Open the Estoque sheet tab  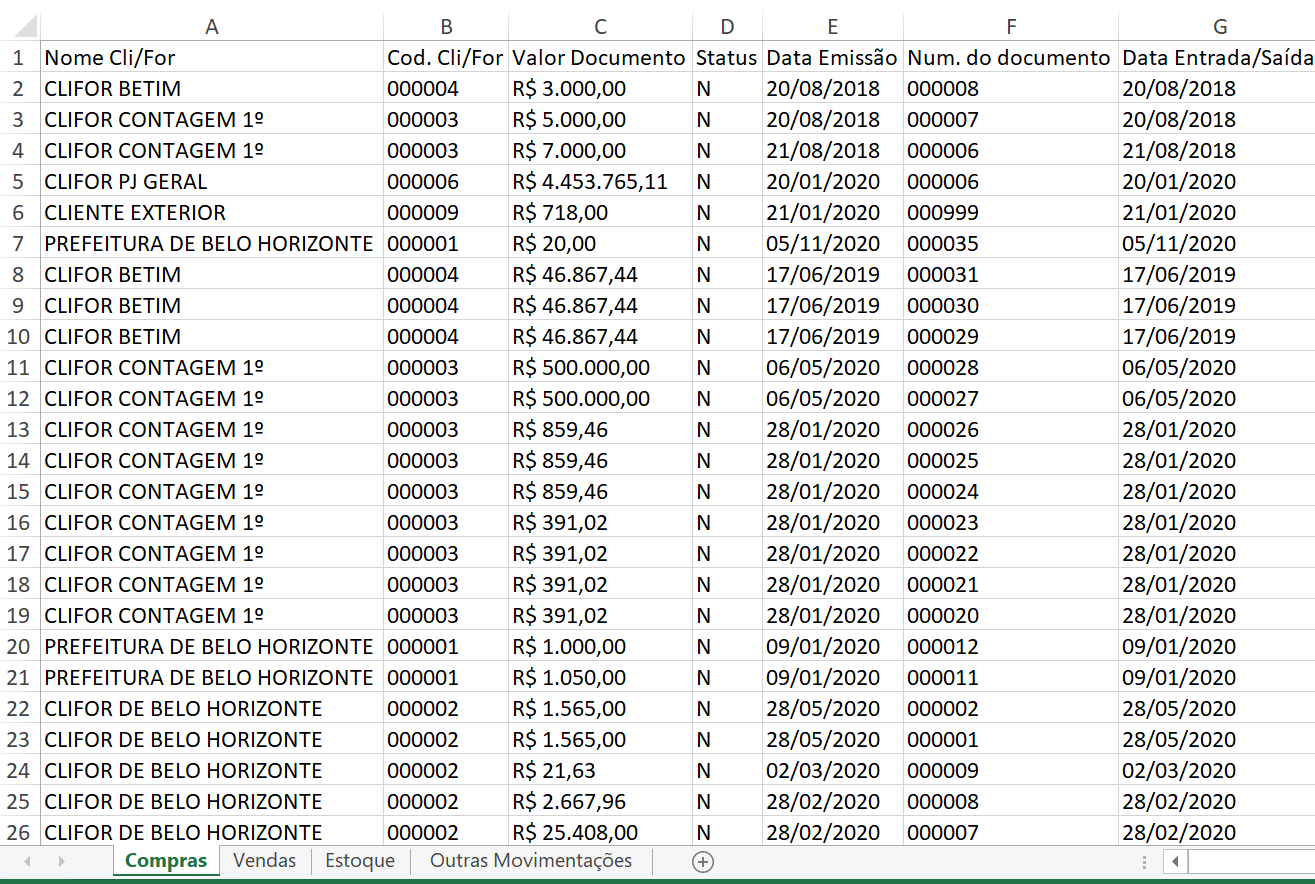tap(360, 861)
